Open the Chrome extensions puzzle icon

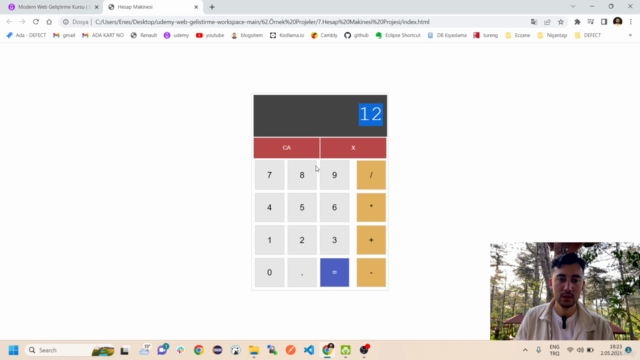point(577,22)
